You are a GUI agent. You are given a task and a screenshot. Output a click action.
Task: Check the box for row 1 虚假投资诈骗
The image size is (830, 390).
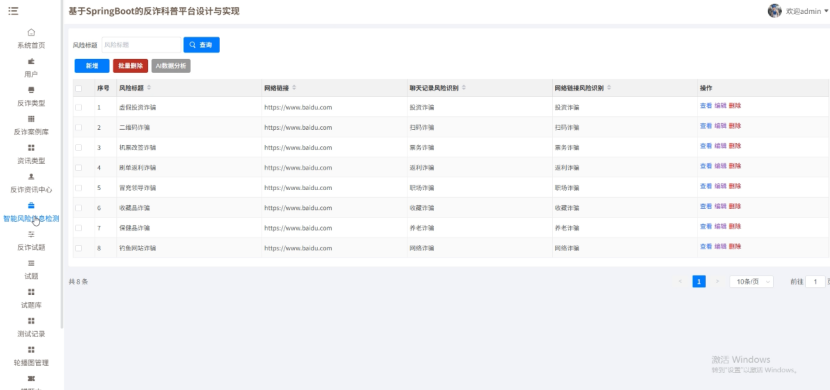pos(78,107)
